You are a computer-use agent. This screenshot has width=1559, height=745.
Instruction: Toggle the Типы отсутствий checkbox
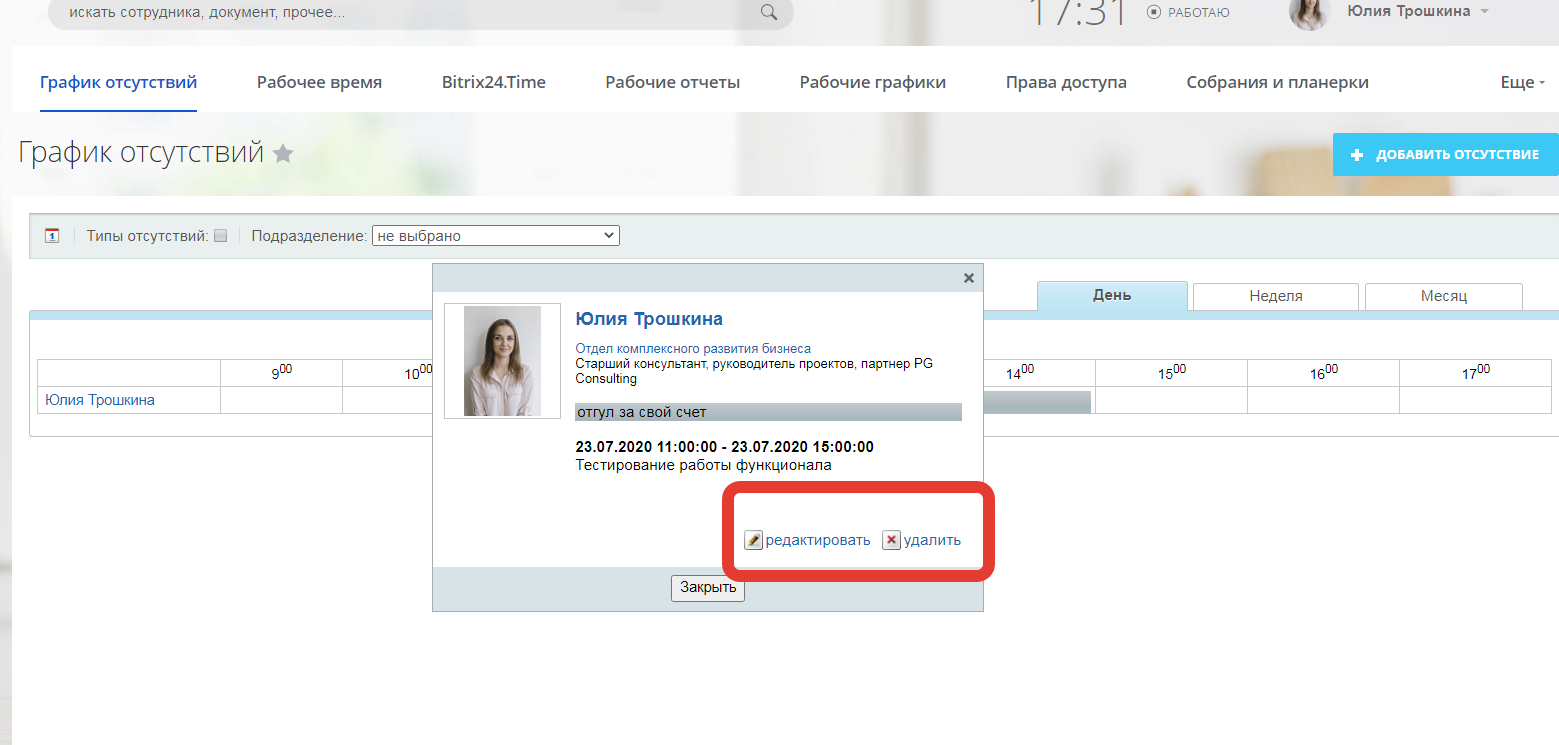pos(221,236)
